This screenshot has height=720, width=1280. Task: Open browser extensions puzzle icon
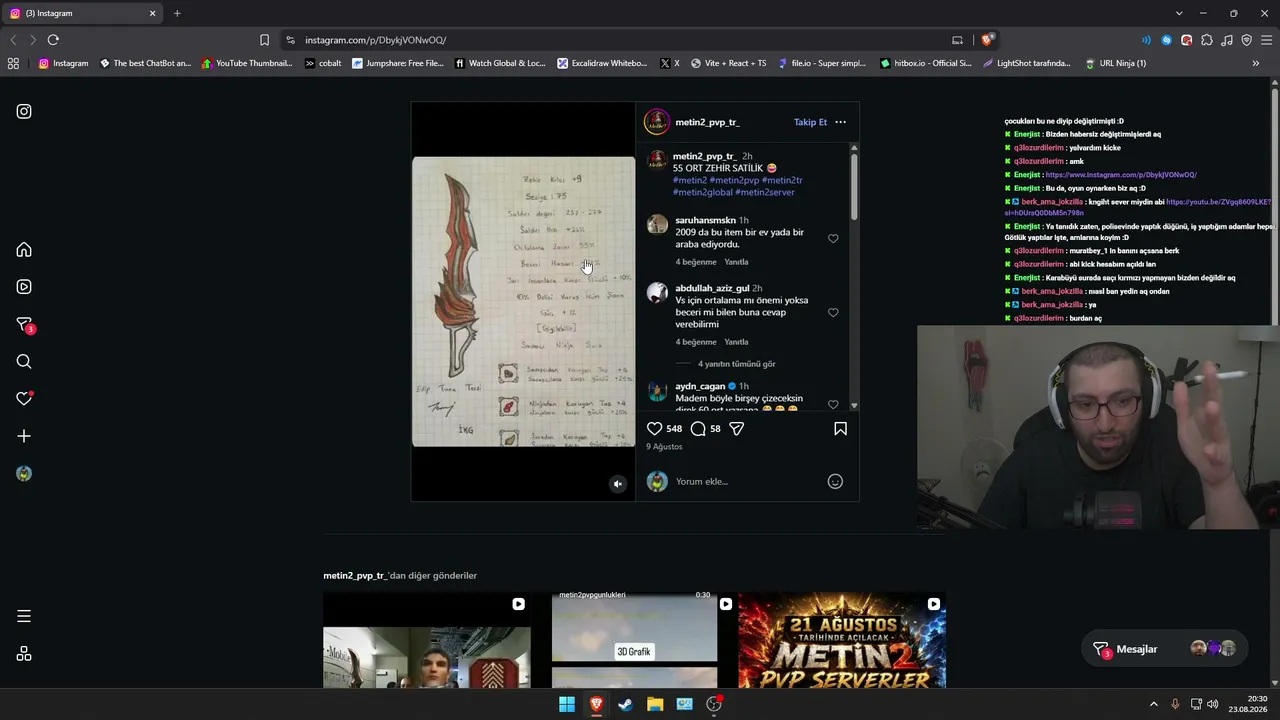1207,40
